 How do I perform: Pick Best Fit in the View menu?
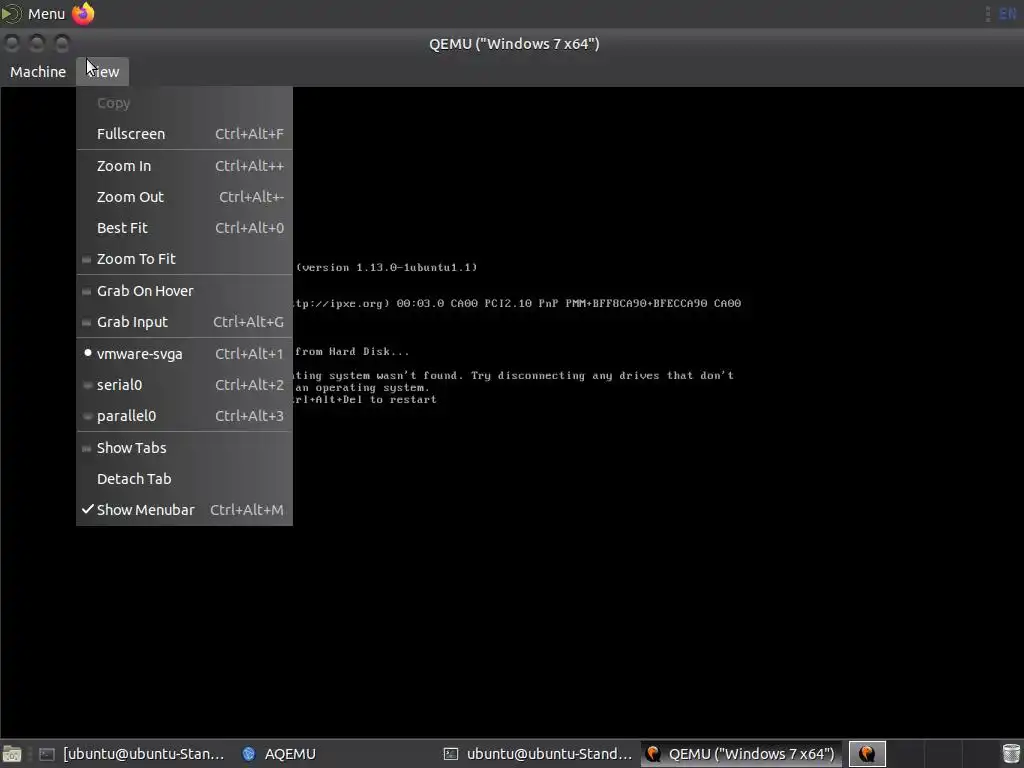(184, 228)
